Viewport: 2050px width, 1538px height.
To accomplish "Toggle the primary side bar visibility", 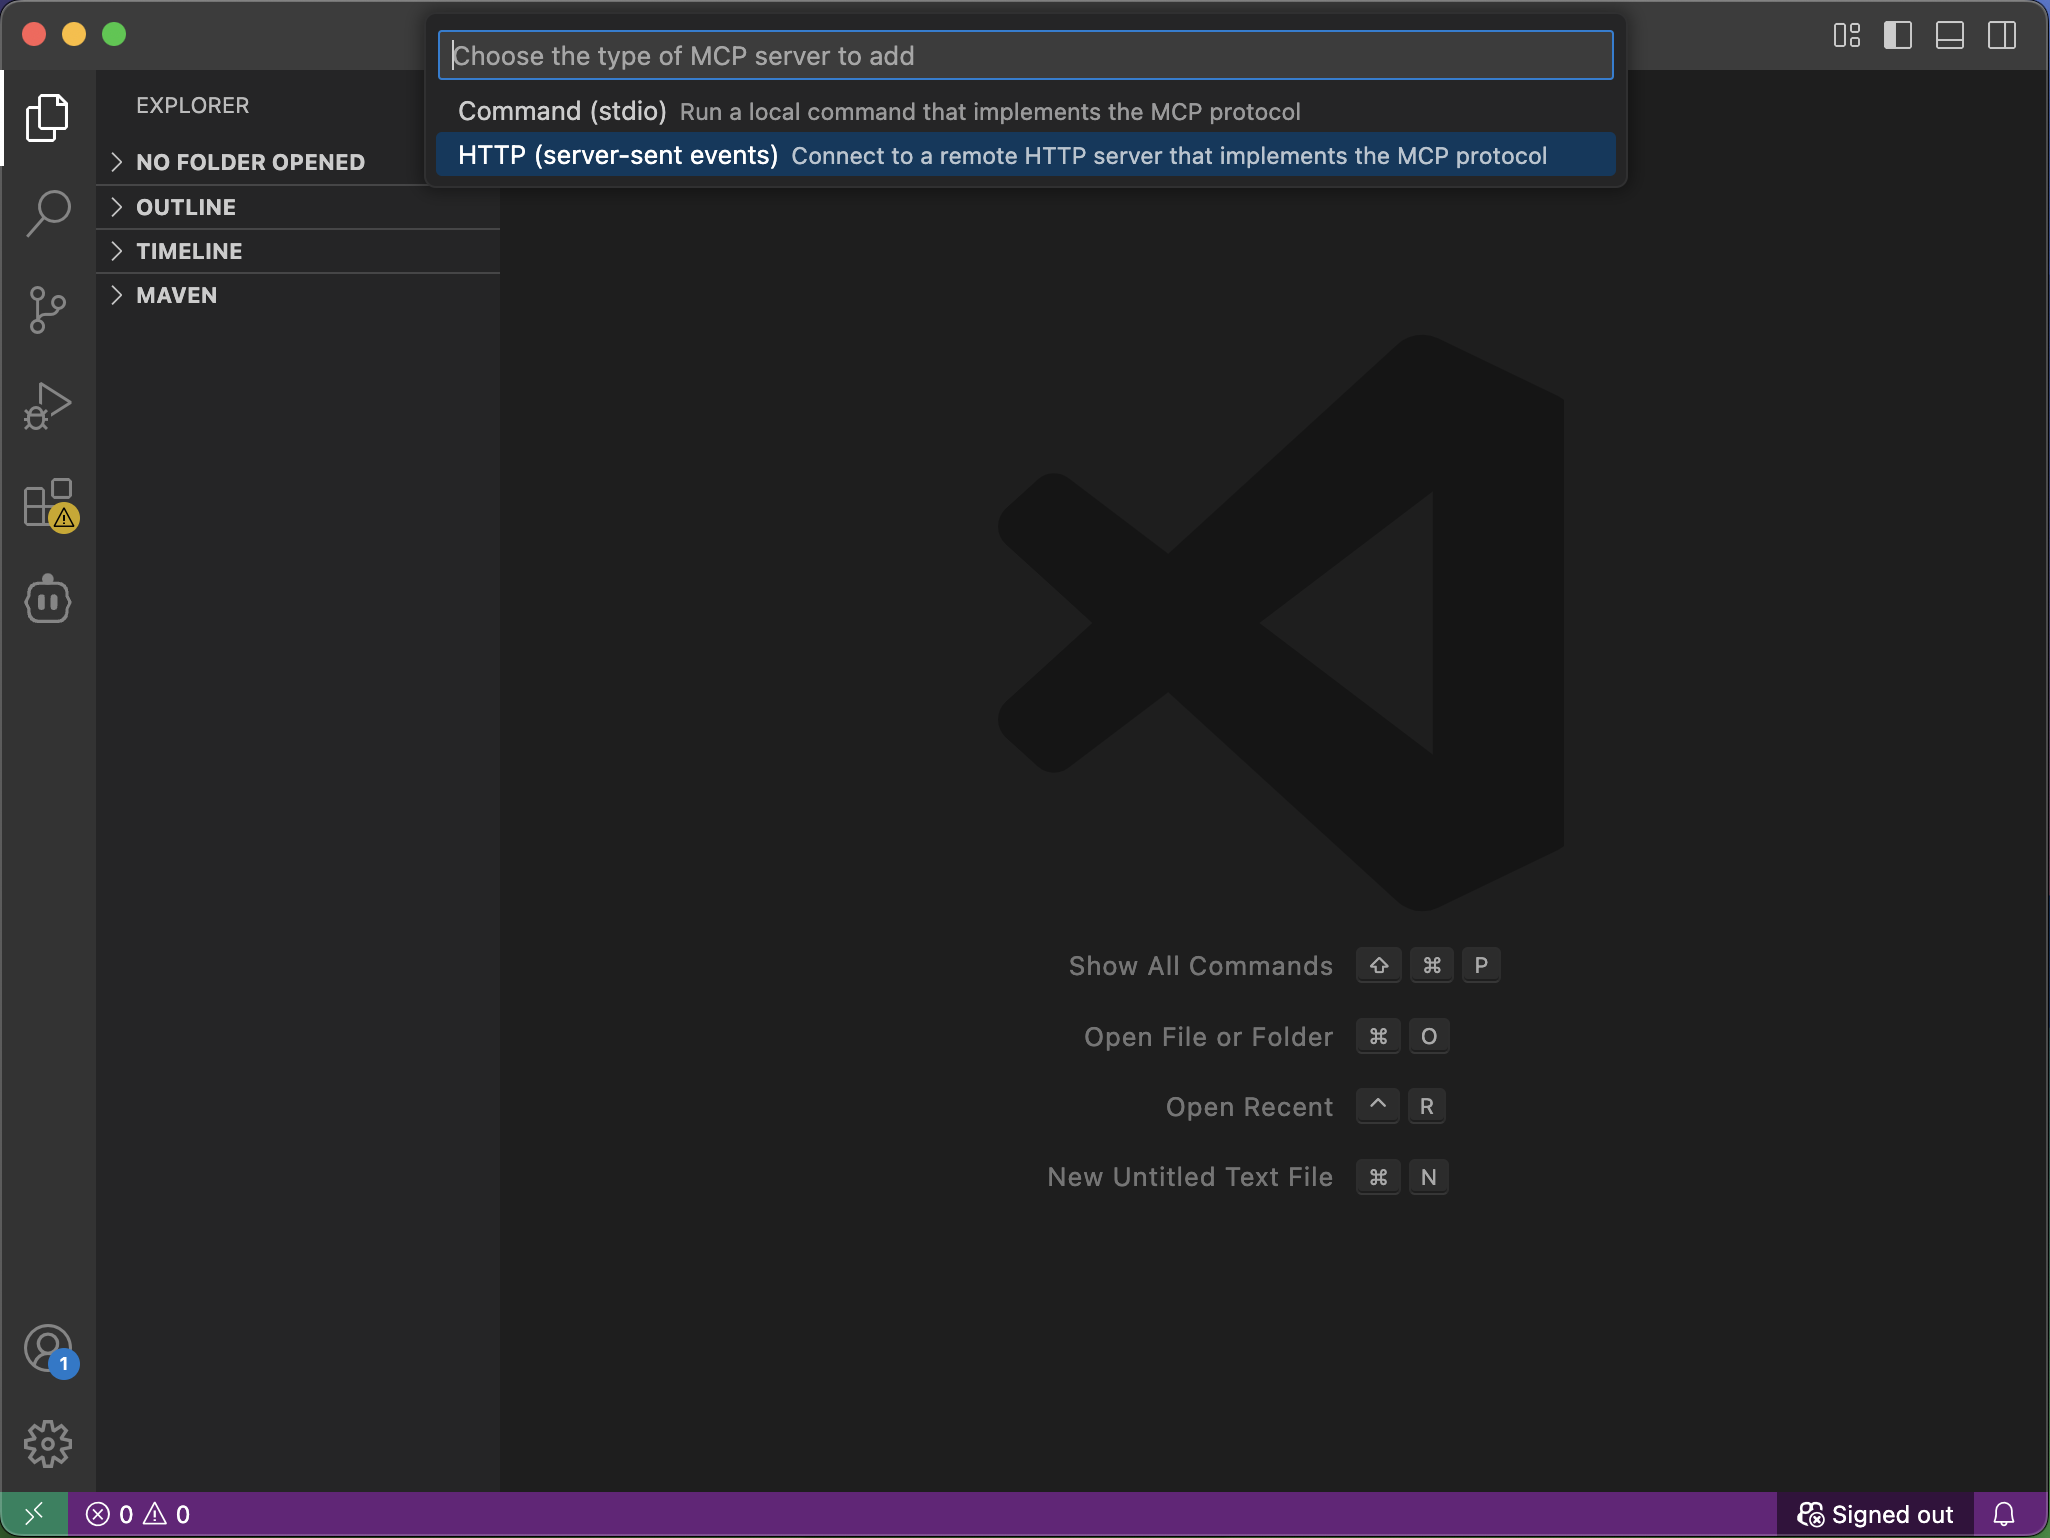I will pos(1898,36).
